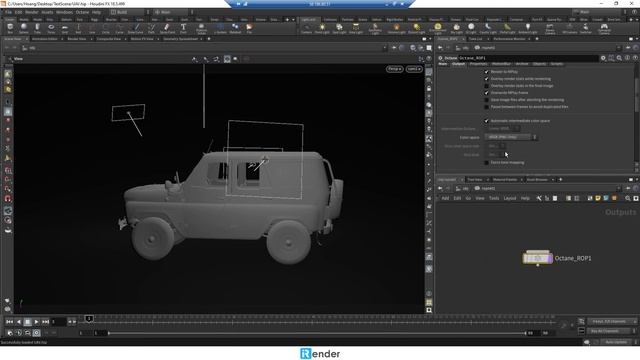Add an Ambient Light from shelf
This screenshot has height=360, width=640.
(x=527, y=28)
